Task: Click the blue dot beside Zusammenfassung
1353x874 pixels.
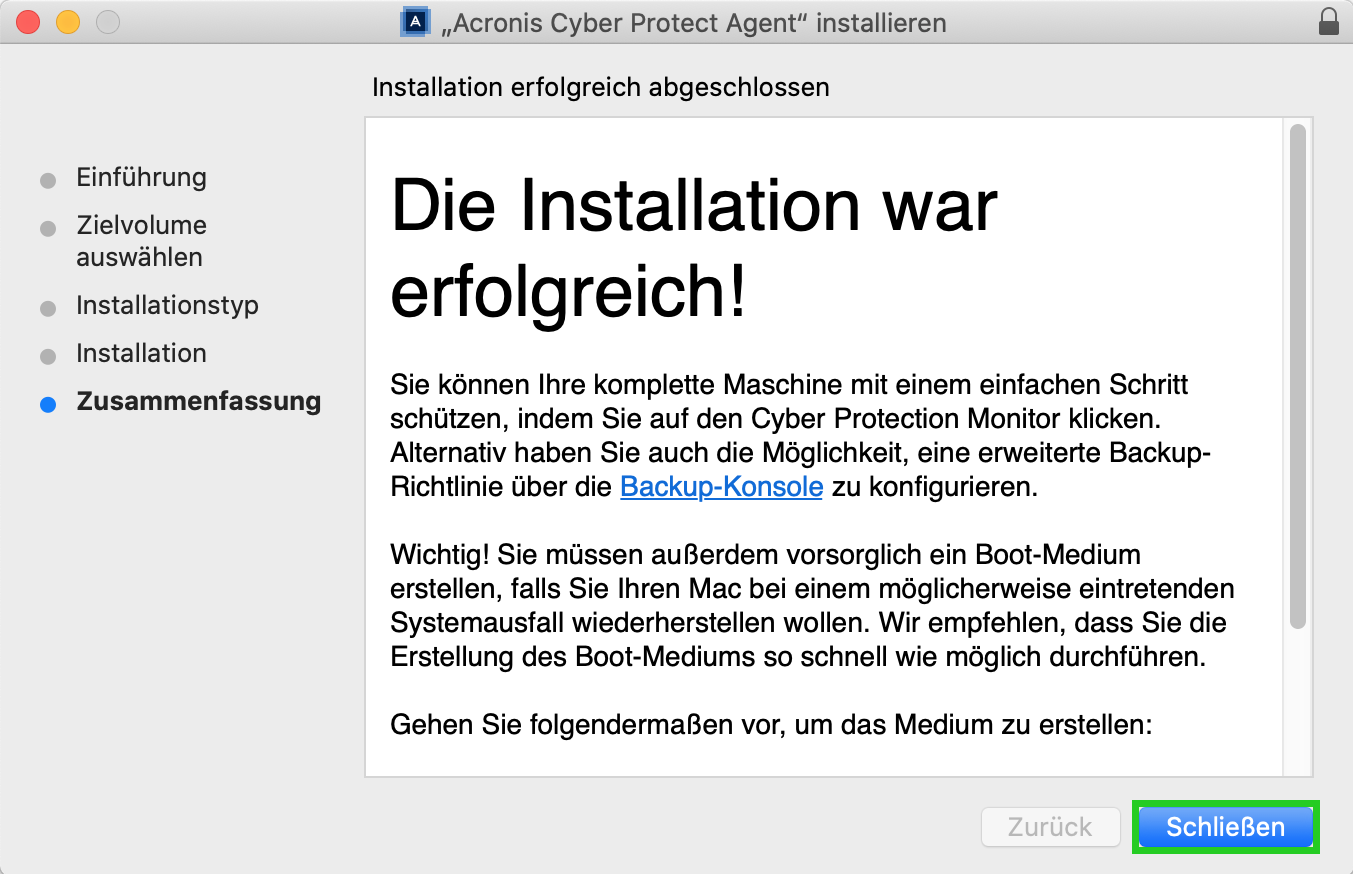Action: click(x=47, y=404)
